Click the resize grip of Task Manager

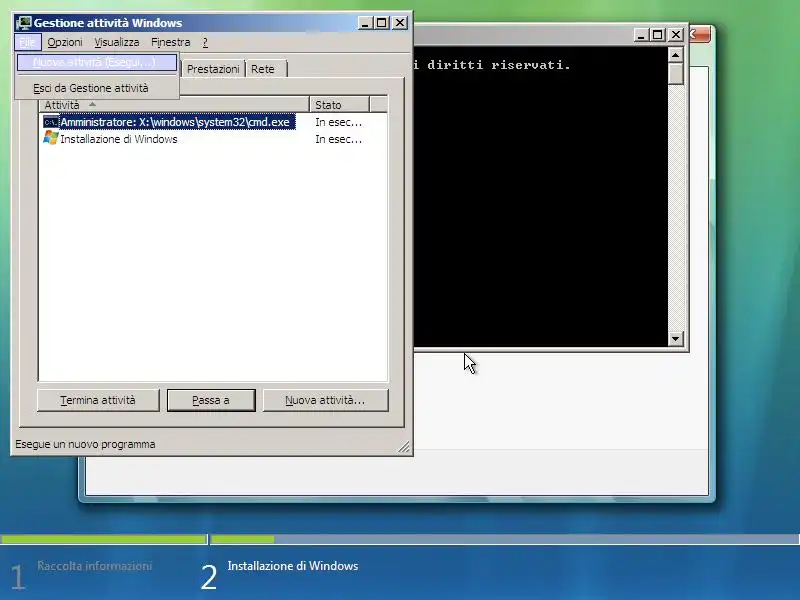click(404, 447)
